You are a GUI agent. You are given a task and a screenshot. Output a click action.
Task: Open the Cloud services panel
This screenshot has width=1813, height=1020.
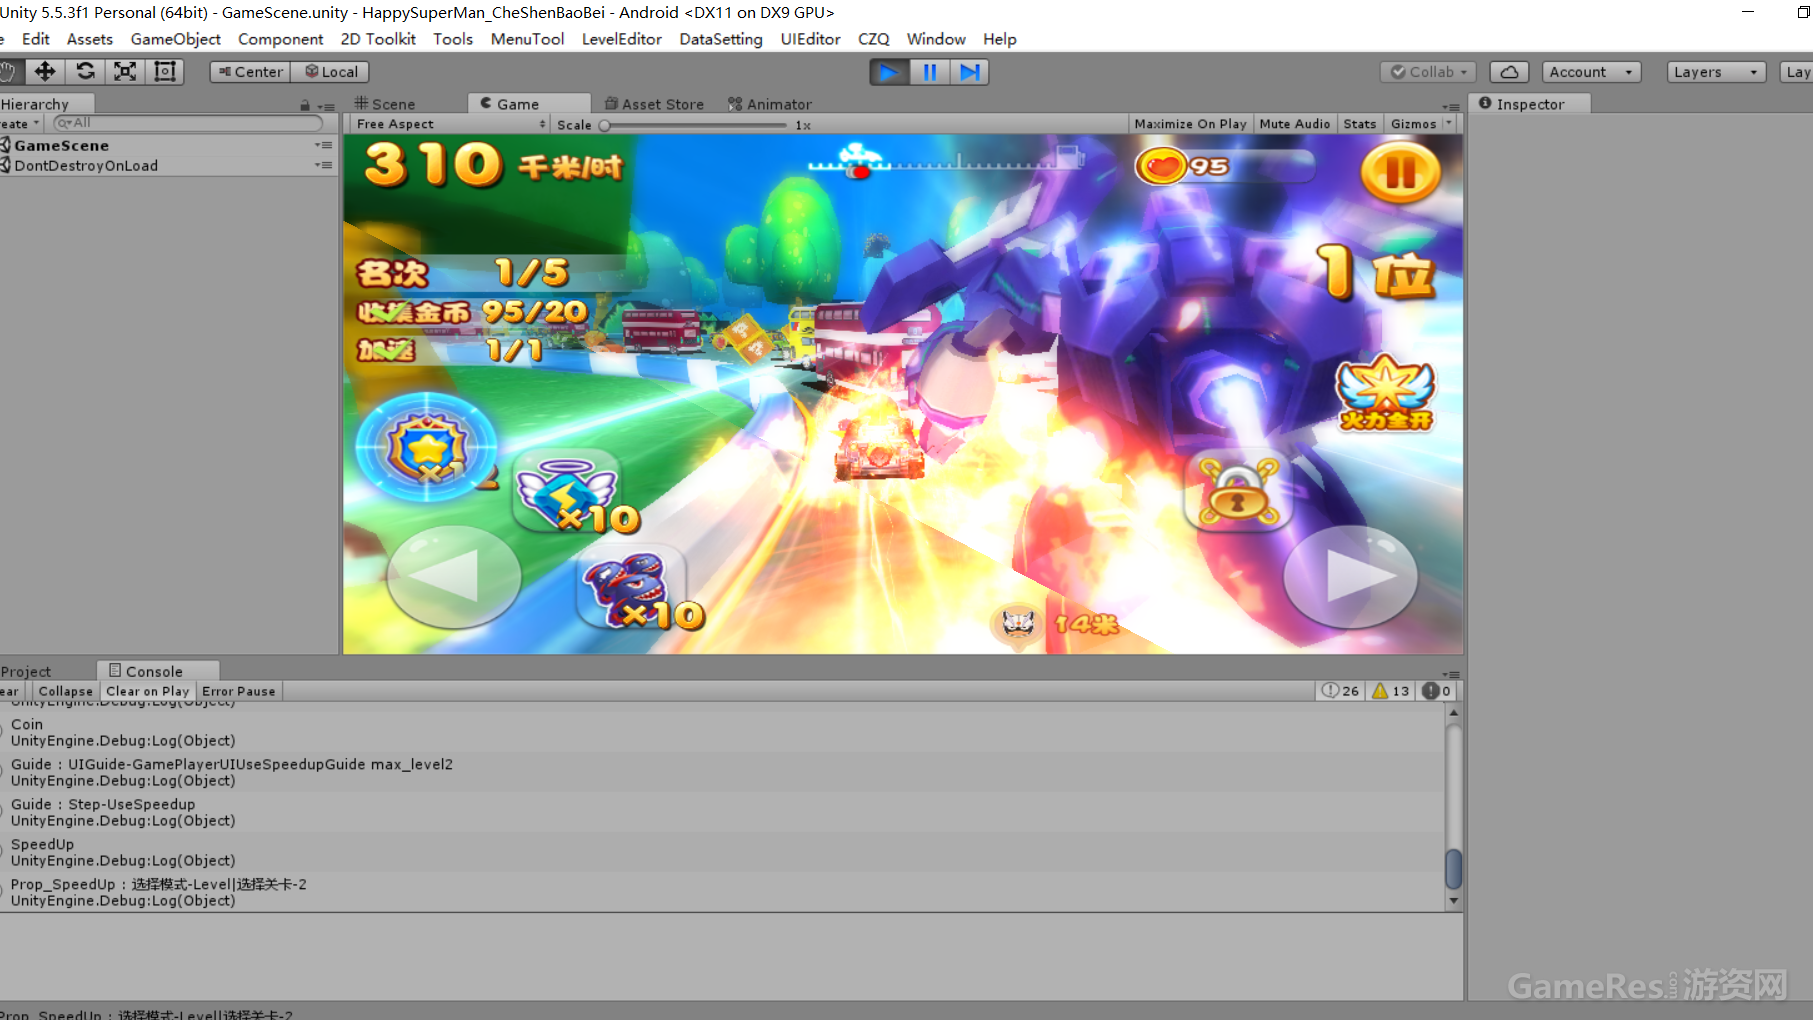pyautogui.click(x=1509, y=72)
